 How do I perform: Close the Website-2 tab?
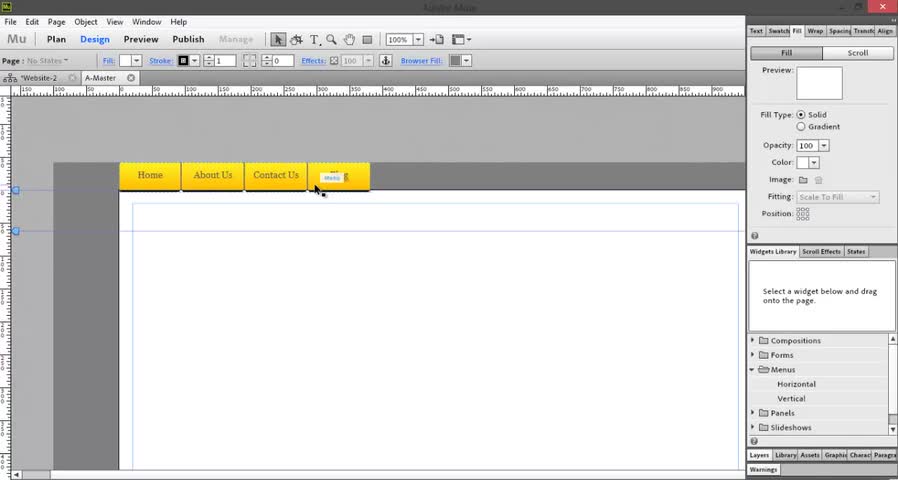[72, 78]
